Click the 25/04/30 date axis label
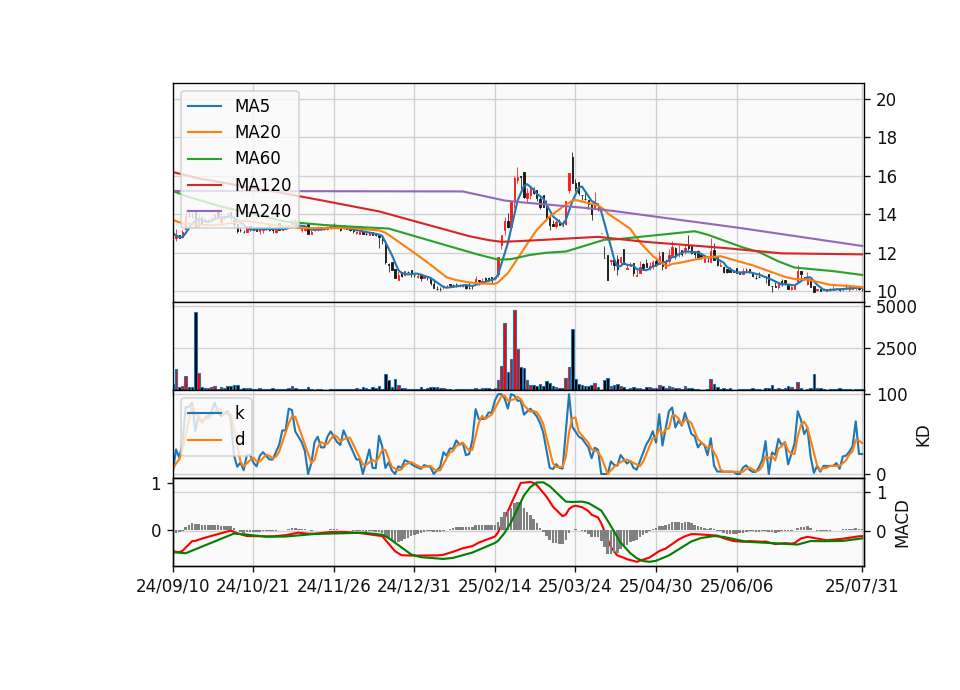The image size is (960, 690). (656, 586)
